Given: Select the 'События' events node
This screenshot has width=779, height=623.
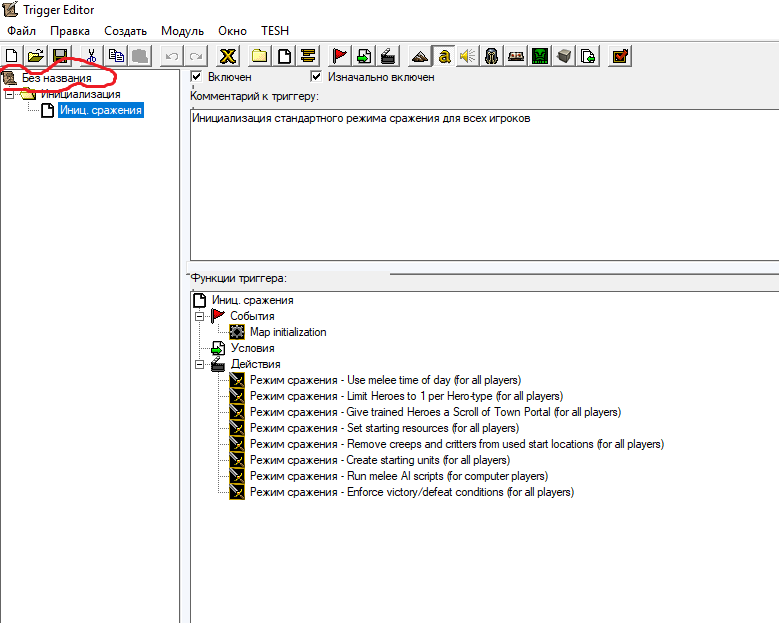Looking at the screenshot, I should coord(252,316).
